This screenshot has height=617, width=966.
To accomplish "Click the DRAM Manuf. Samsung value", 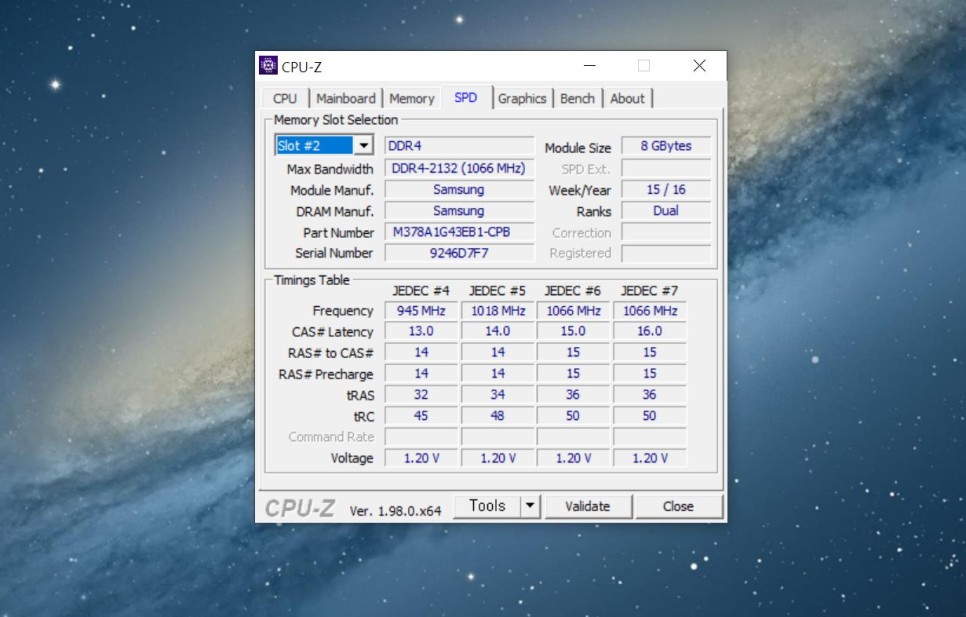I will (459, 211).
